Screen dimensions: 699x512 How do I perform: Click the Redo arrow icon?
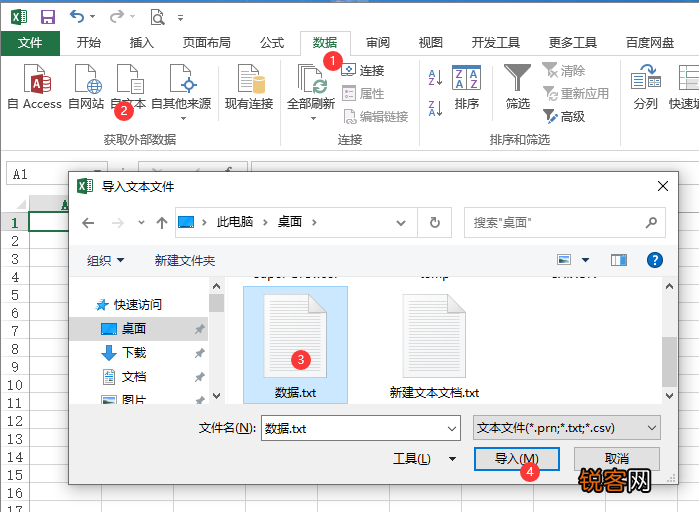click(117, 17)
